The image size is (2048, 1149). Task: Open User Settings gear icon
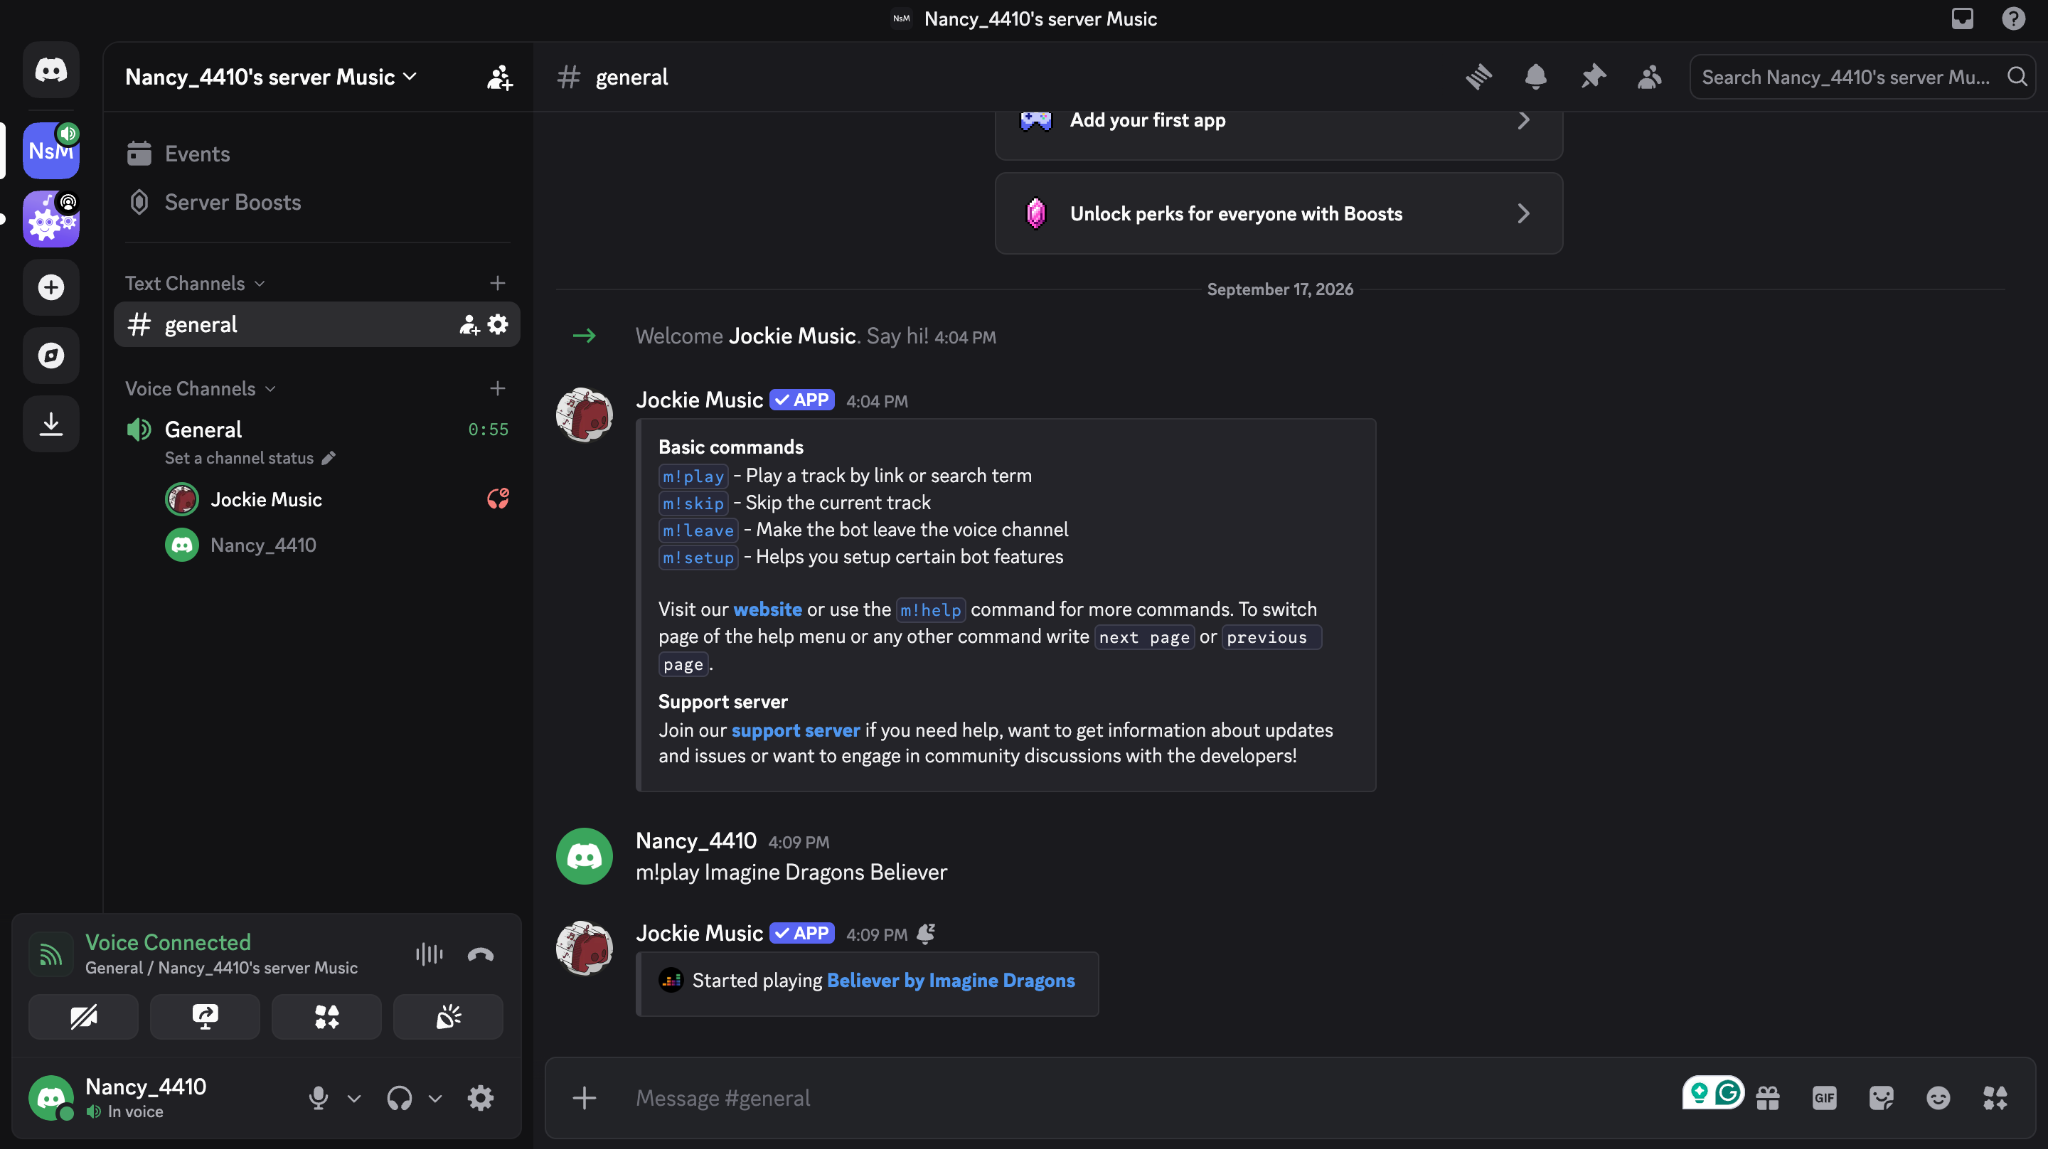pos(481,1098)
